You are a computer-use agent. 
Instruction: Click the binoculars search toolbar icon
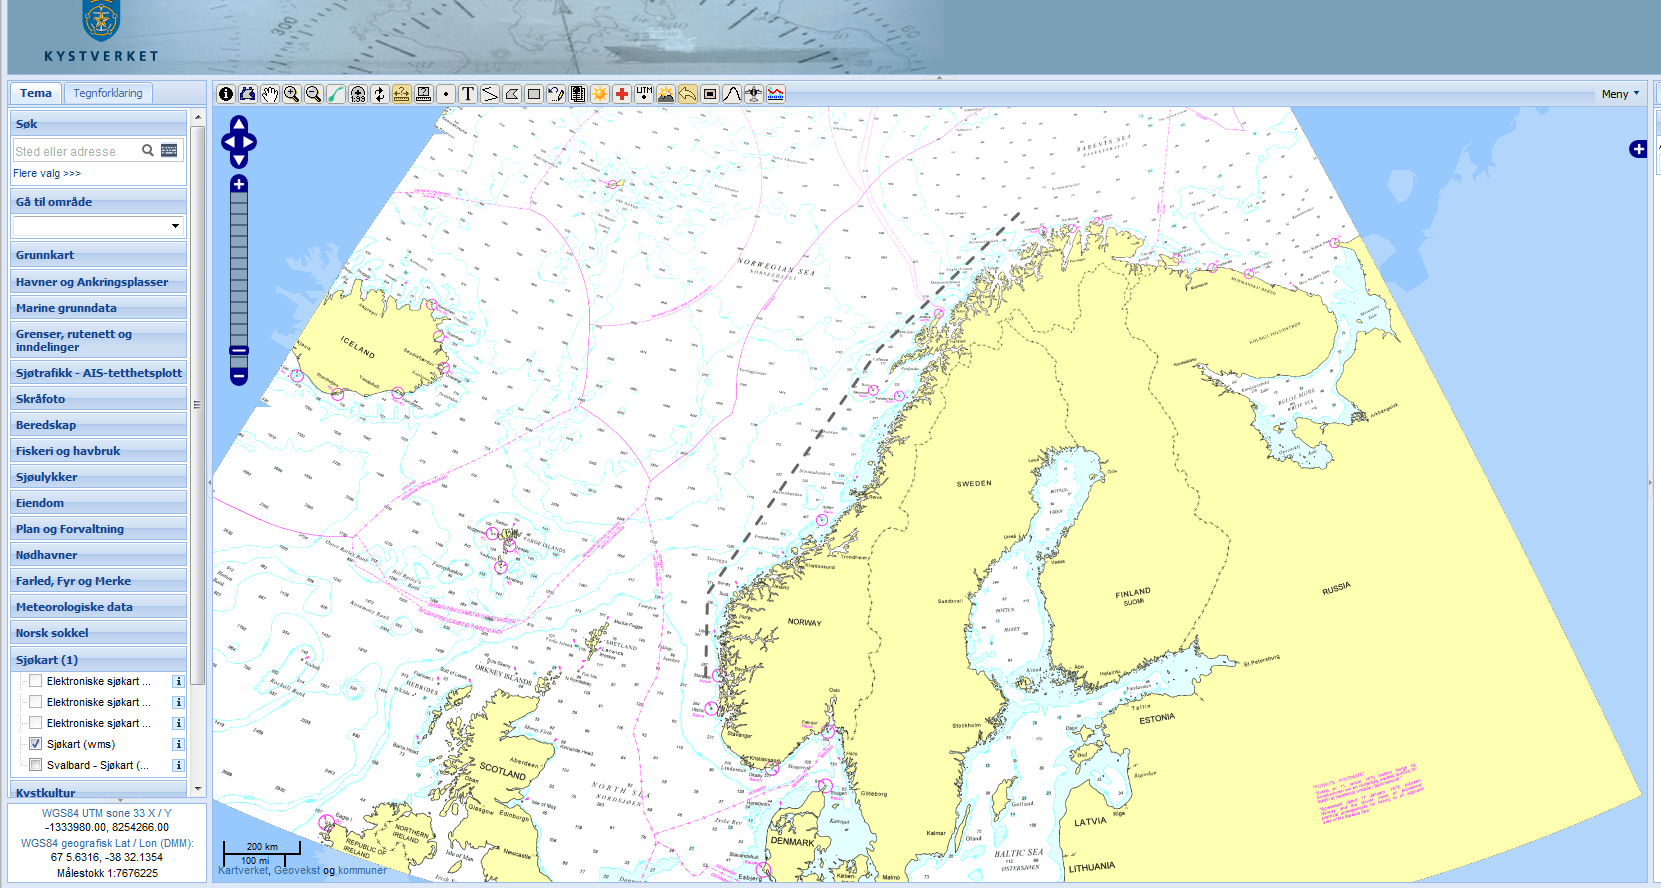[x=248, y=94]
